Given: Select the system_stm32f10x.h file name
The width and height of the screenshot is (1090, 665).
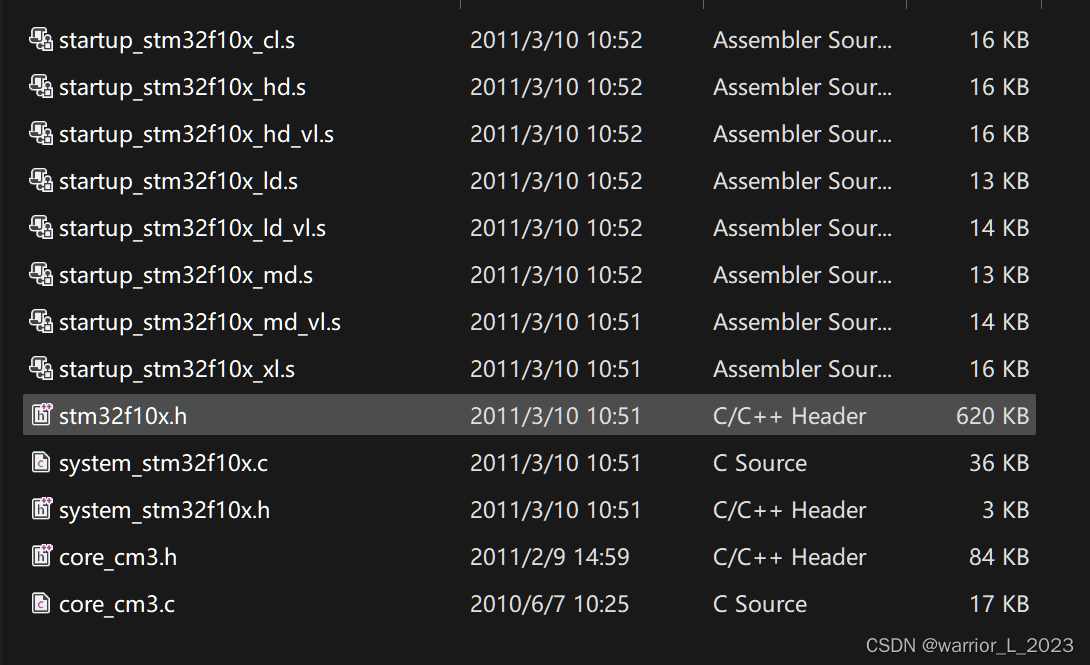Looking at the screenshot, I should [164, 510].
